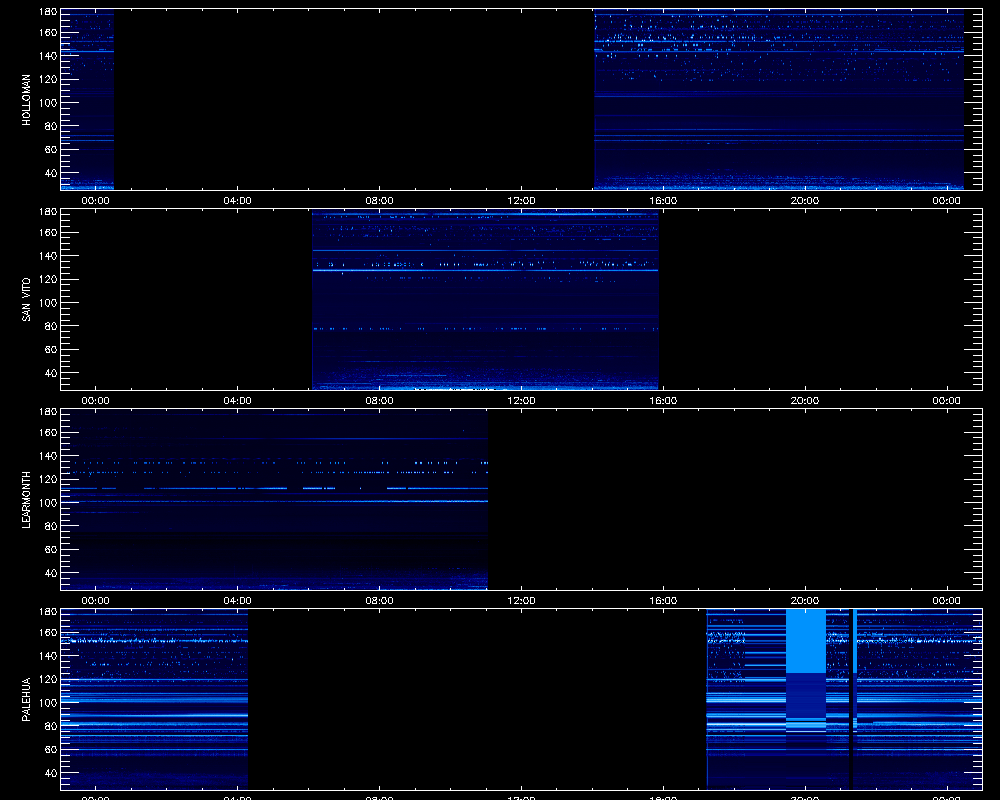
Task: Select the 80 frequency tick on San Vito axis
Action: coord(51,326)
